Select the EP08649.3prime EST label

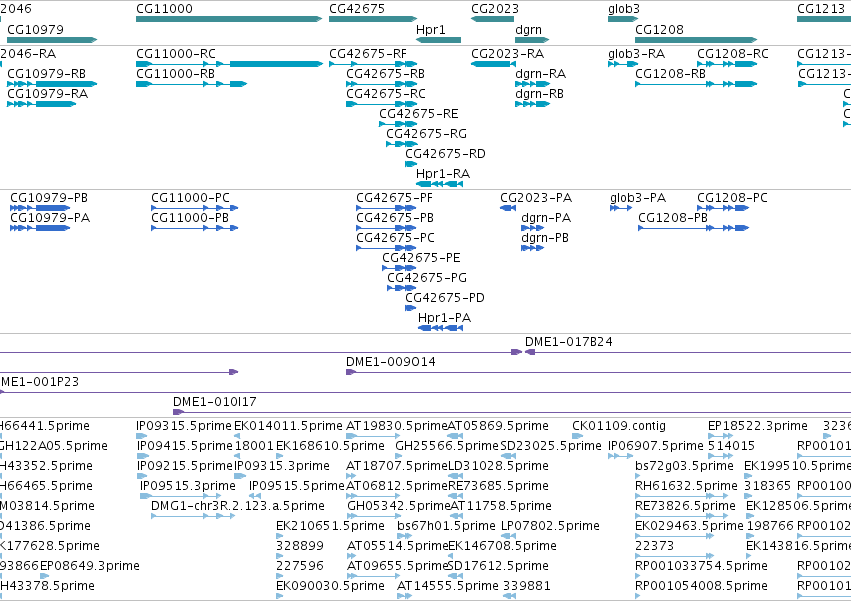pyautogui.click(x=90, y=566)
